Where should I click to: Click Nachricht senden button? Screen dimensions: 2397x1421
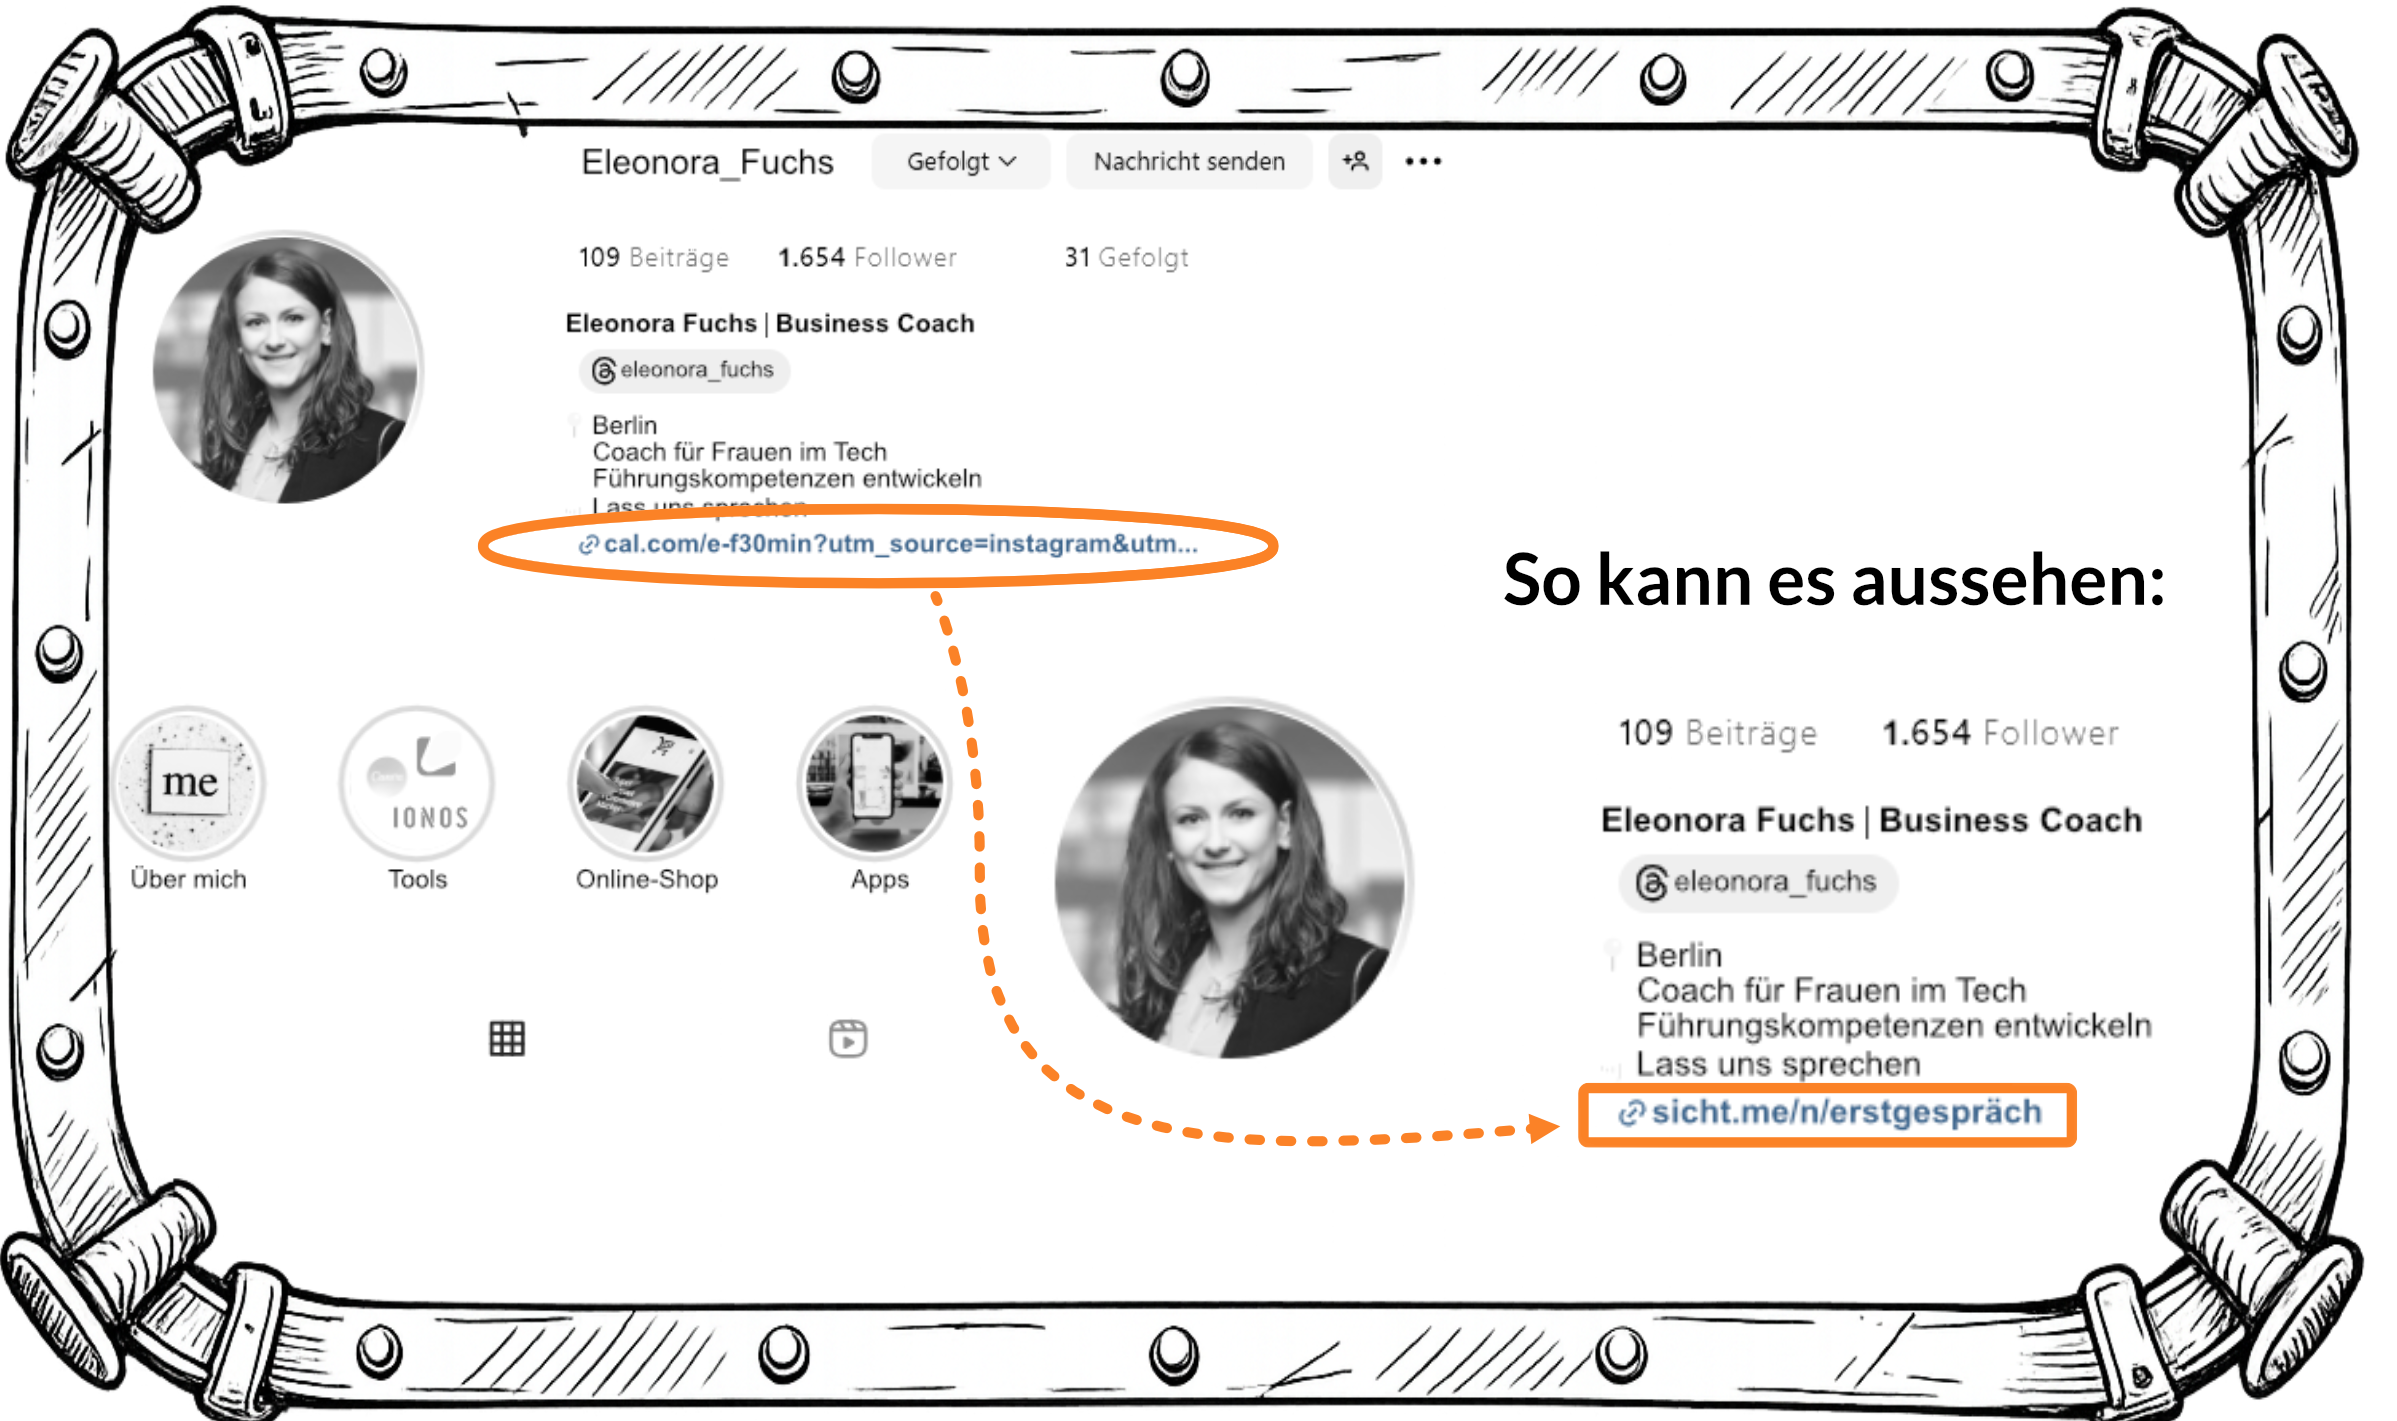tap(1188, 162)
